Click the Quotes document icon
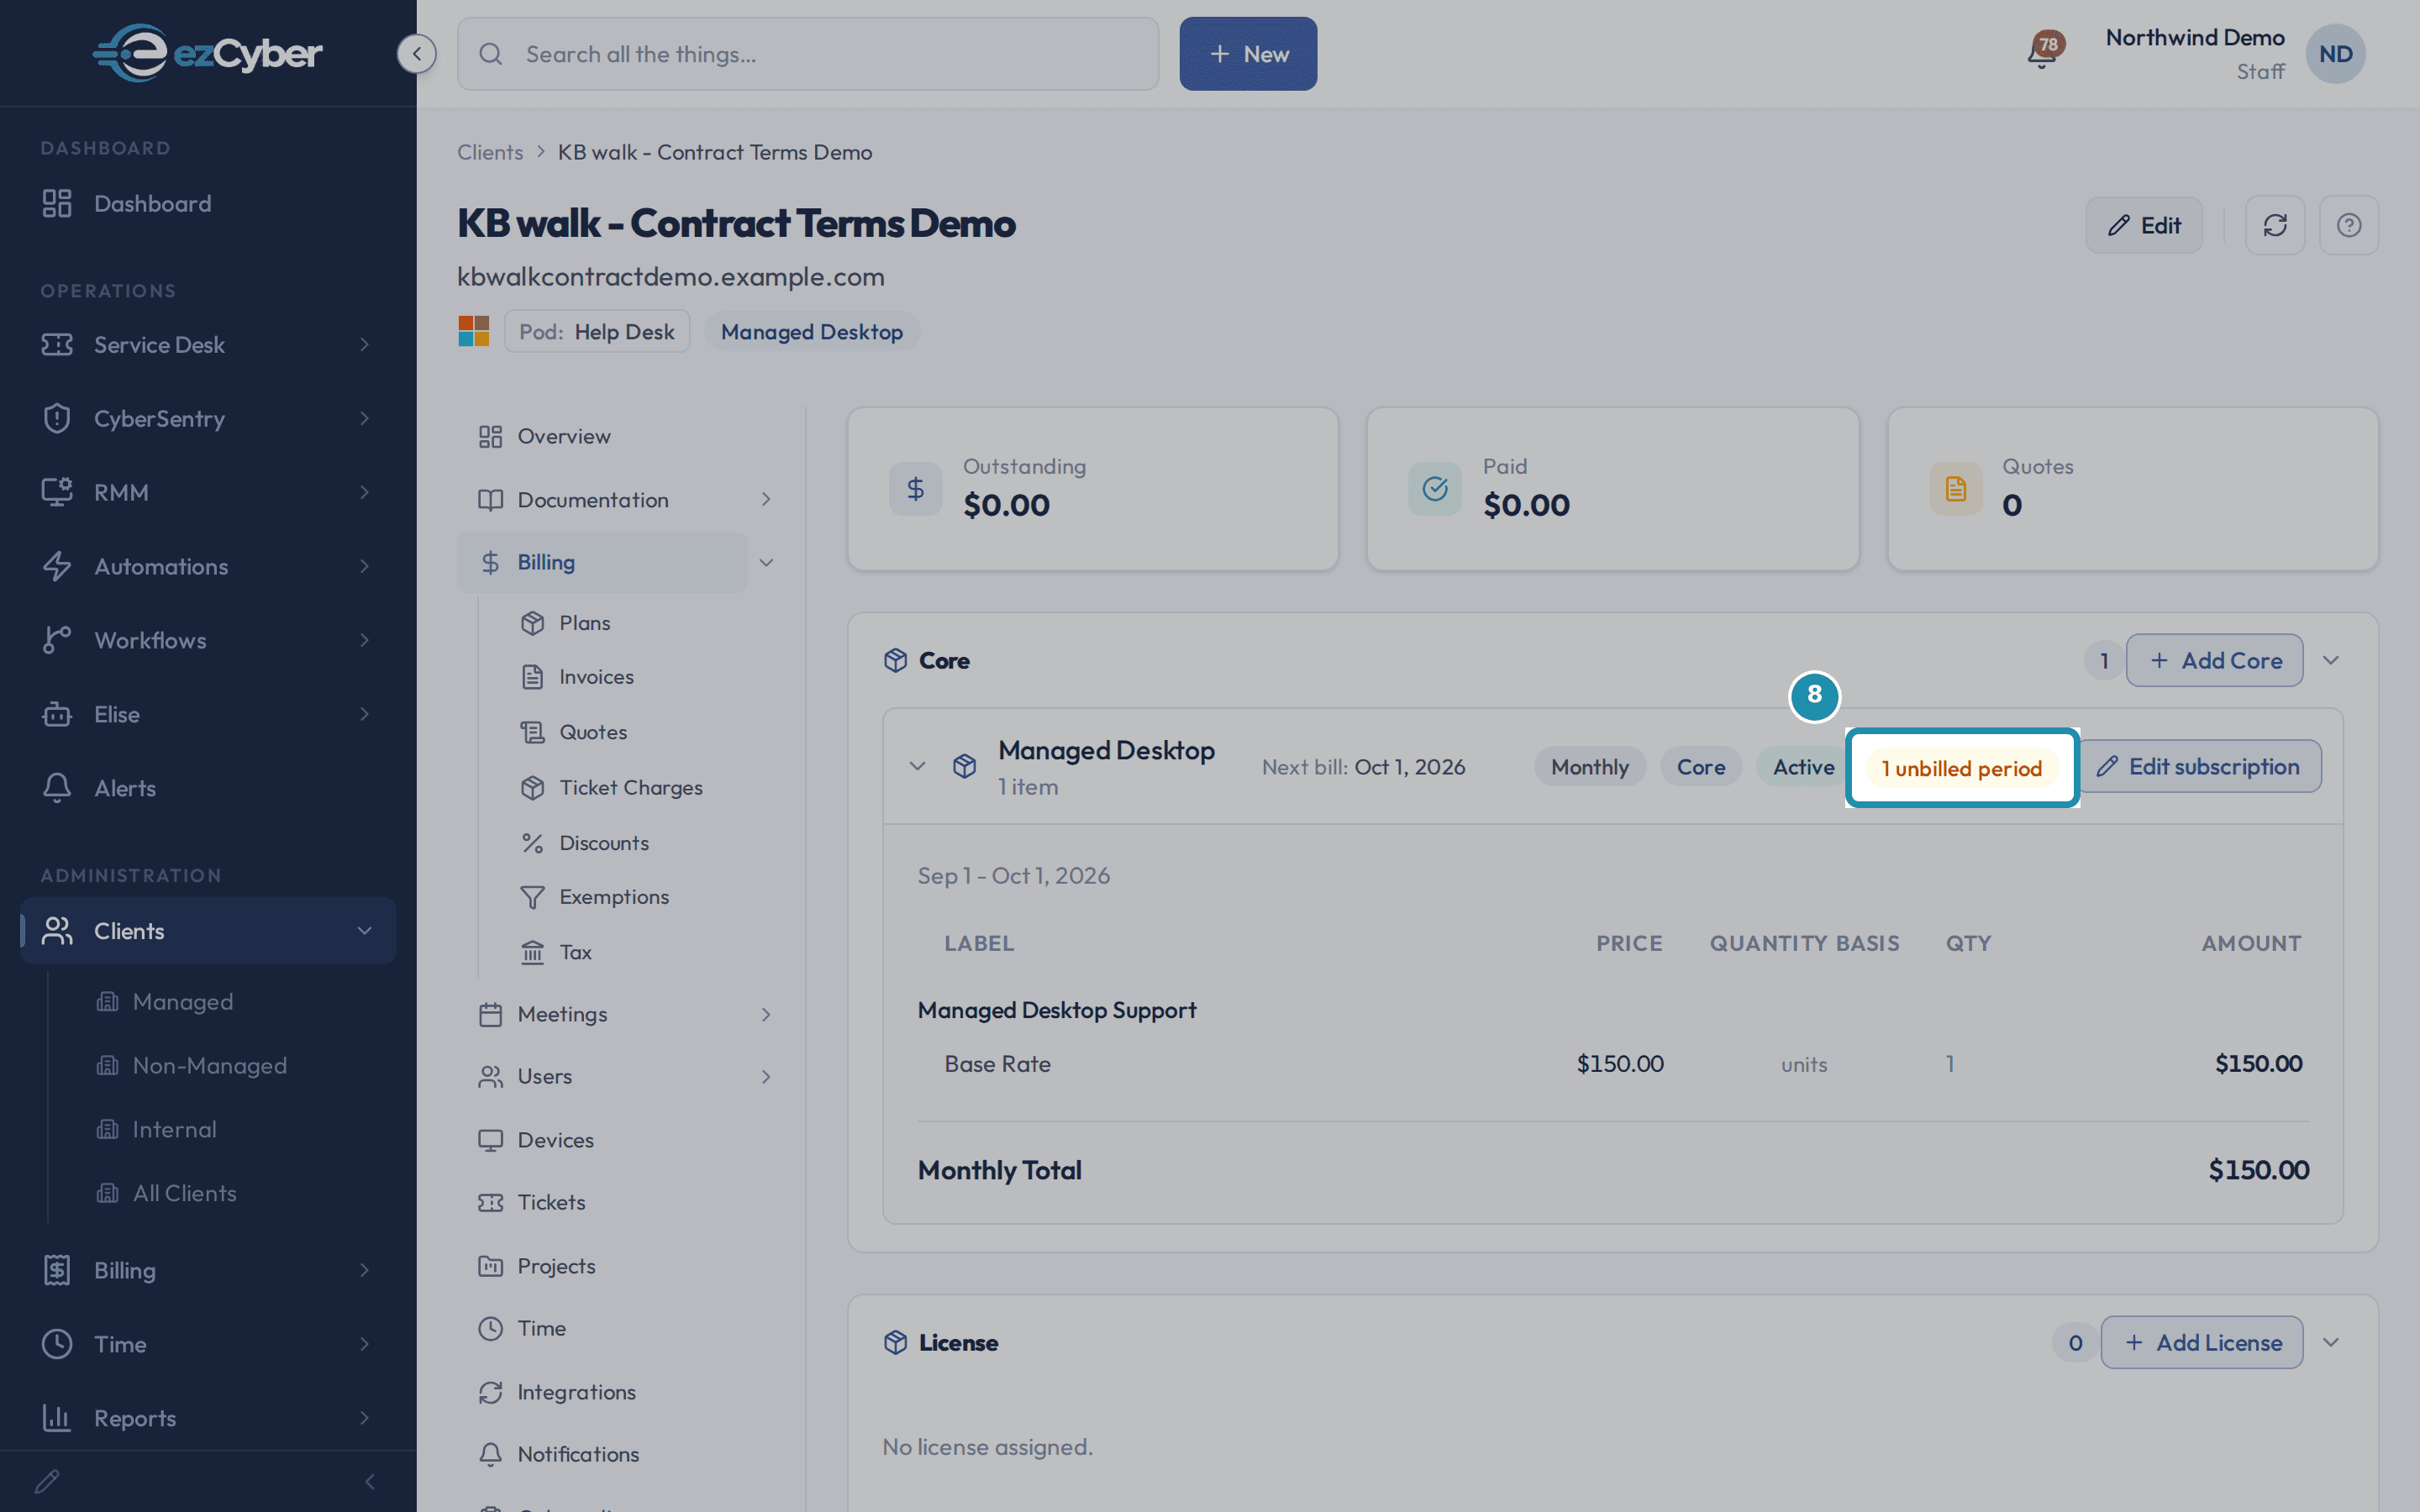This screenshot has height=1512, width=2420. click(1955, 489)
